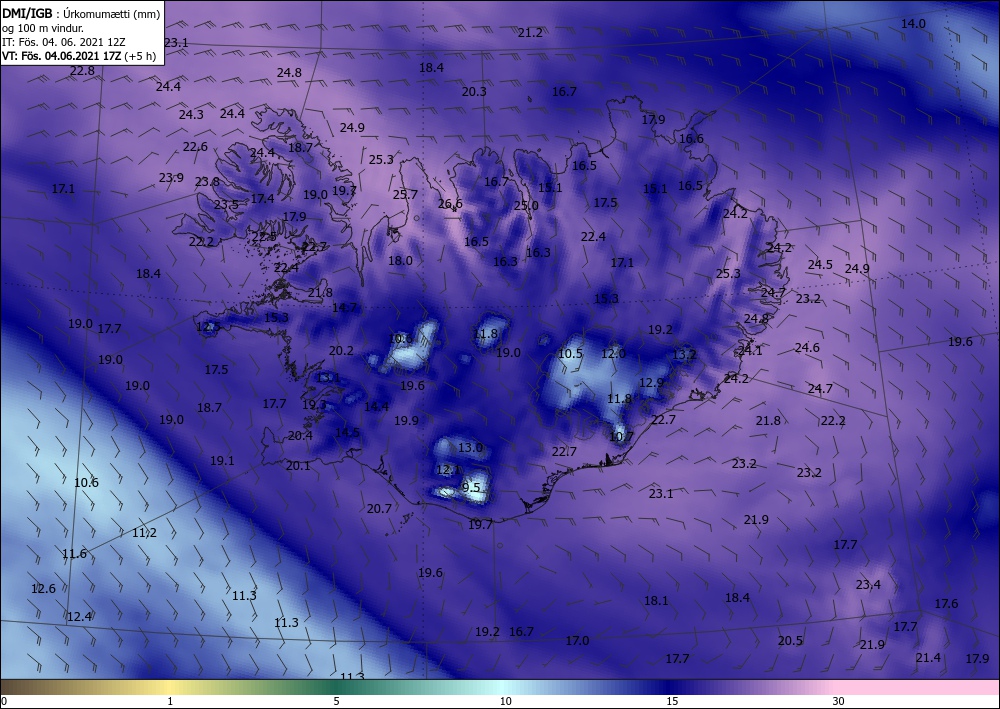
Task: Select the value '22.8' on the map
Action: 82,71
